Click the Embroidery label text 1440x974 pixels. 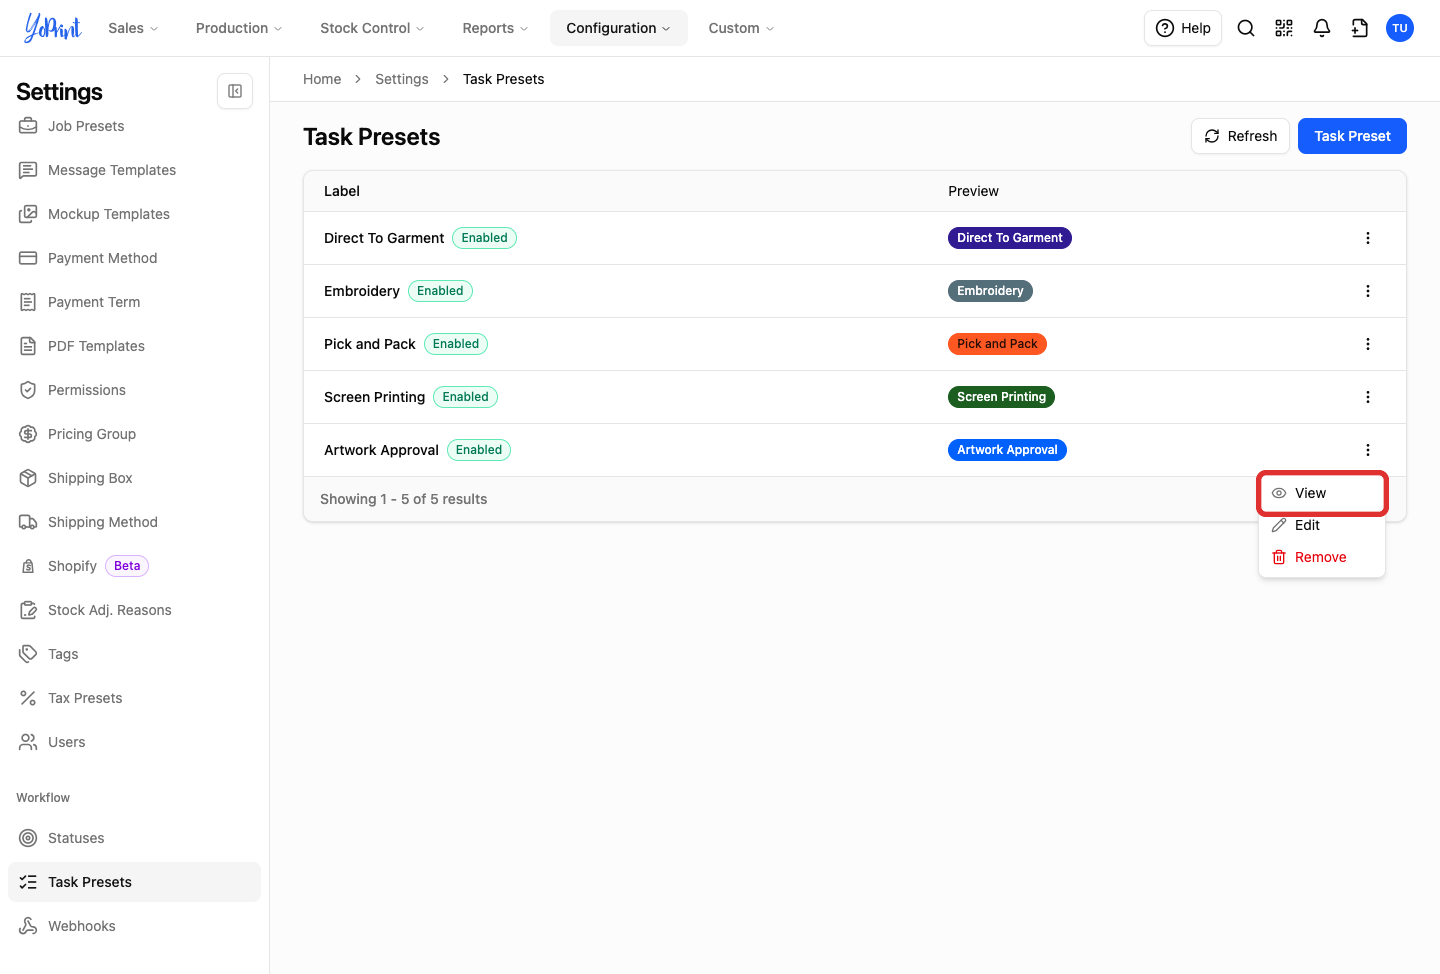362,291
